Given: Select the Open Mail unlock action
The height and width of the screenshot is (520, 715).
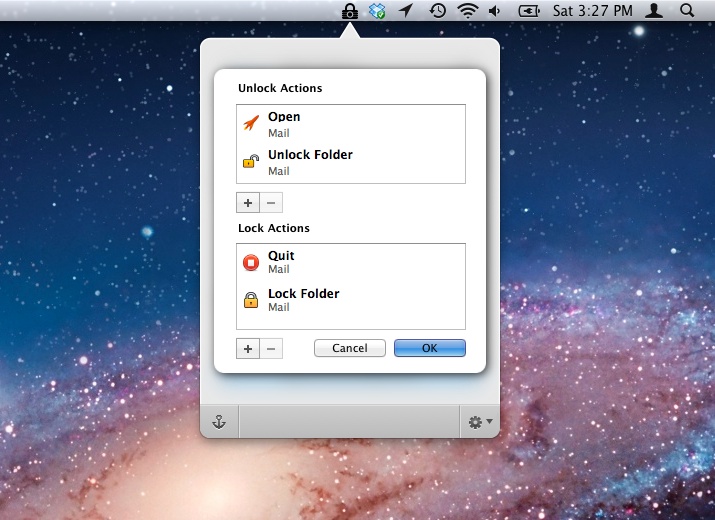Looking at the screenshot, I should point(351,124).
